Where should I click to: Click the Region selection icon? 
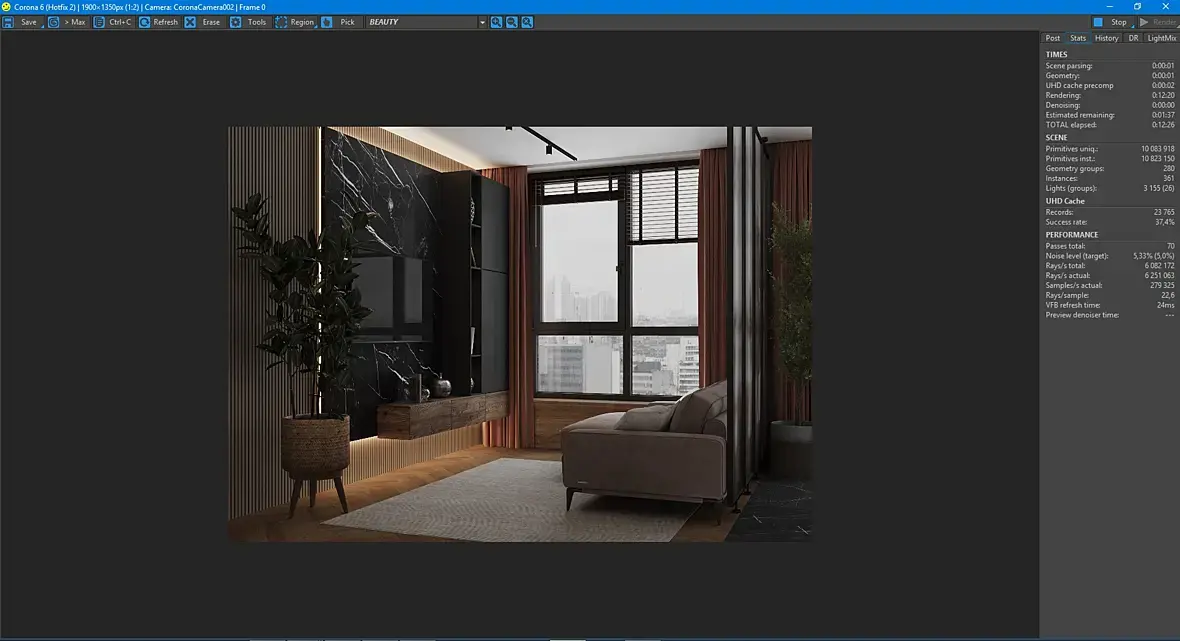[x=281, y=23]
